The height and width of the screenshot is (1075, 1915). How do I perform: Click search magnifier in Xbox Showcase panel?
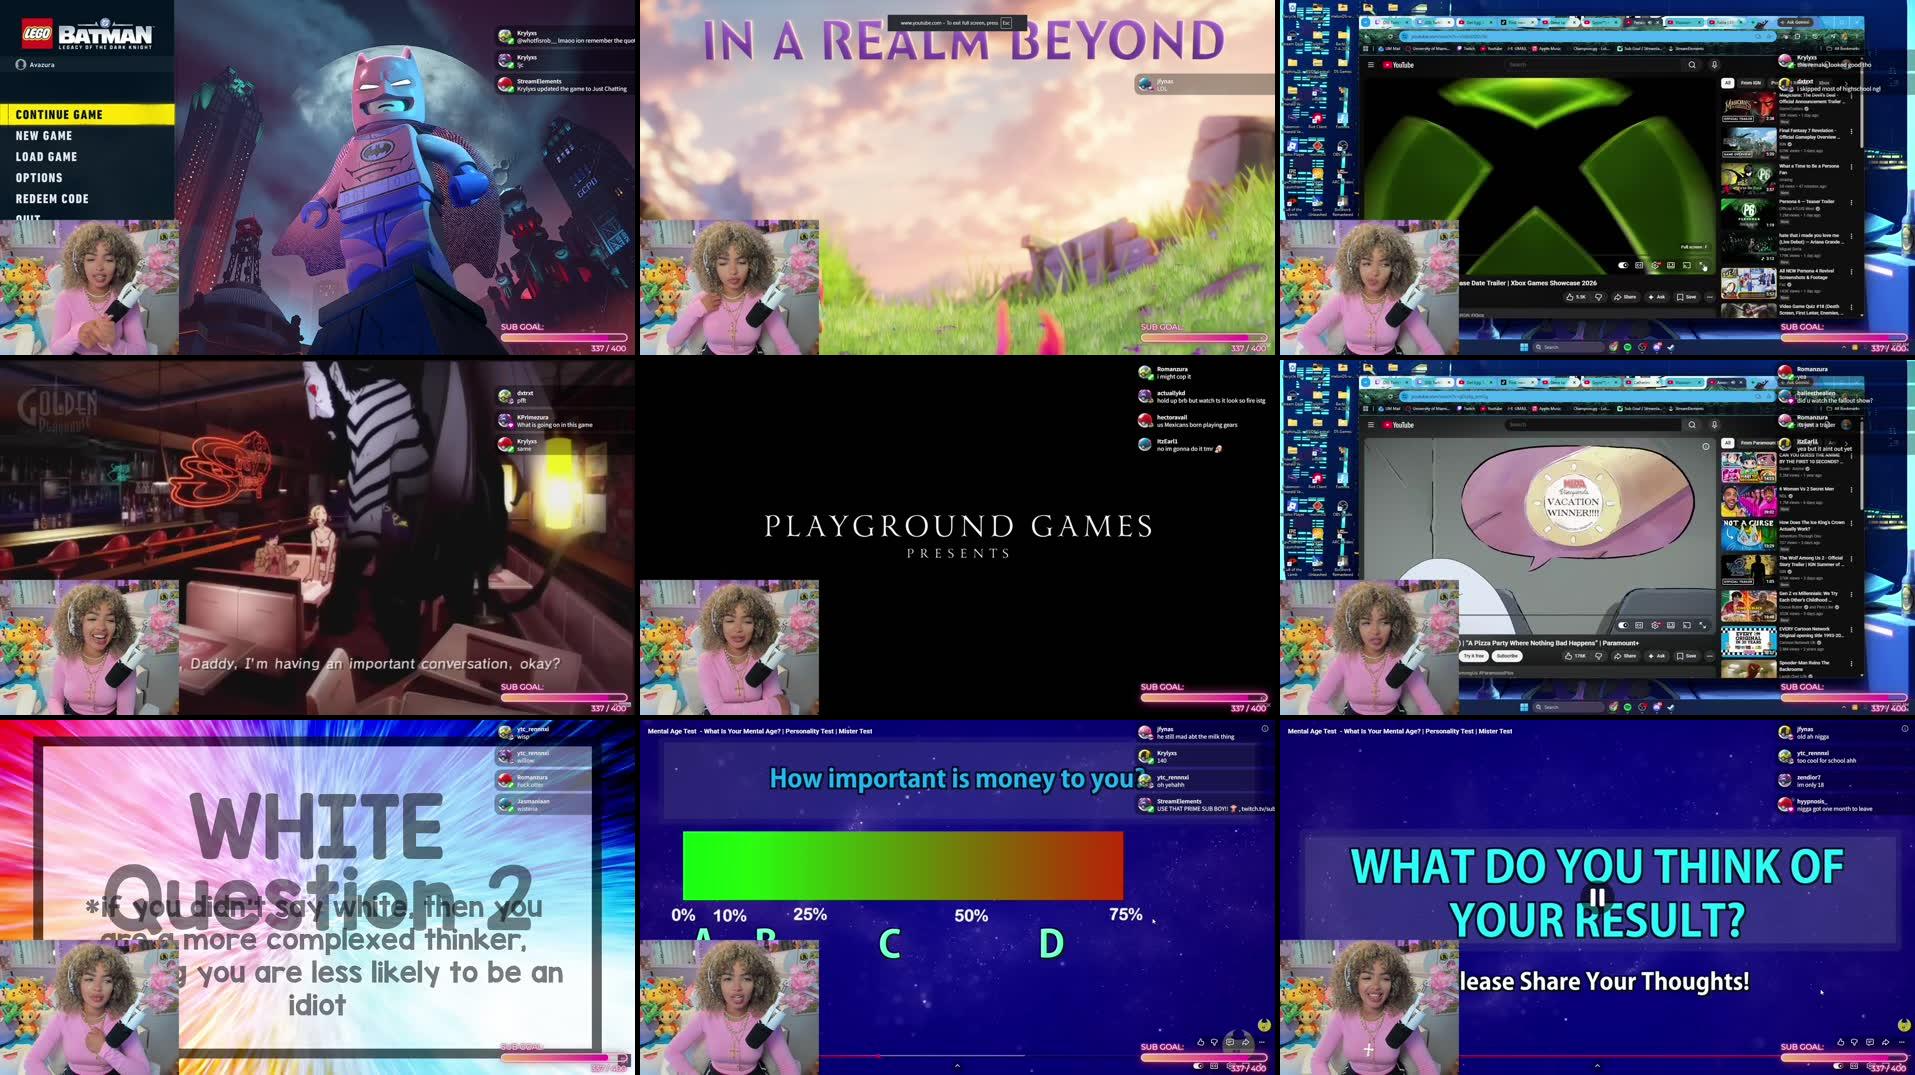tap(1692, 65)
